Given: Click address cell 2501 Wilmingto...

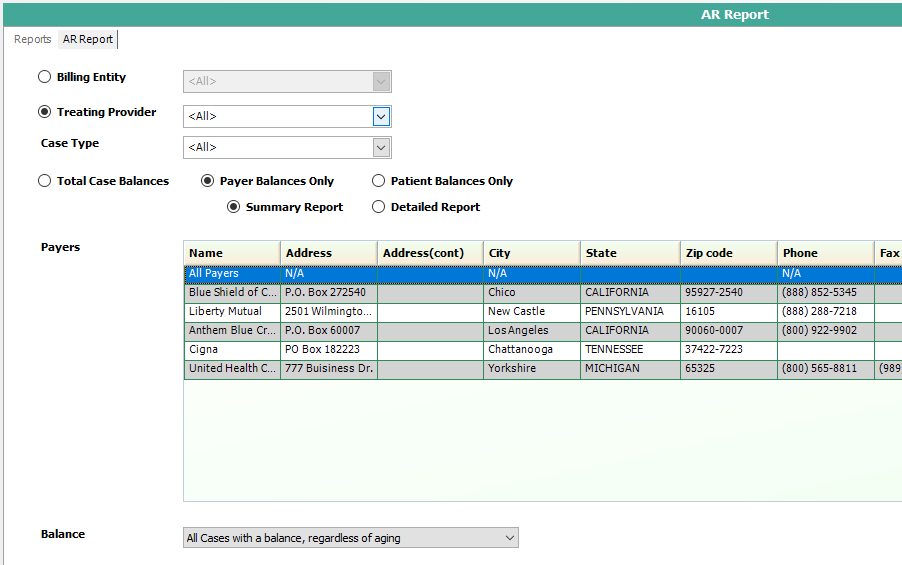Looking at the screenshot, I should click(x=328, y=312).
